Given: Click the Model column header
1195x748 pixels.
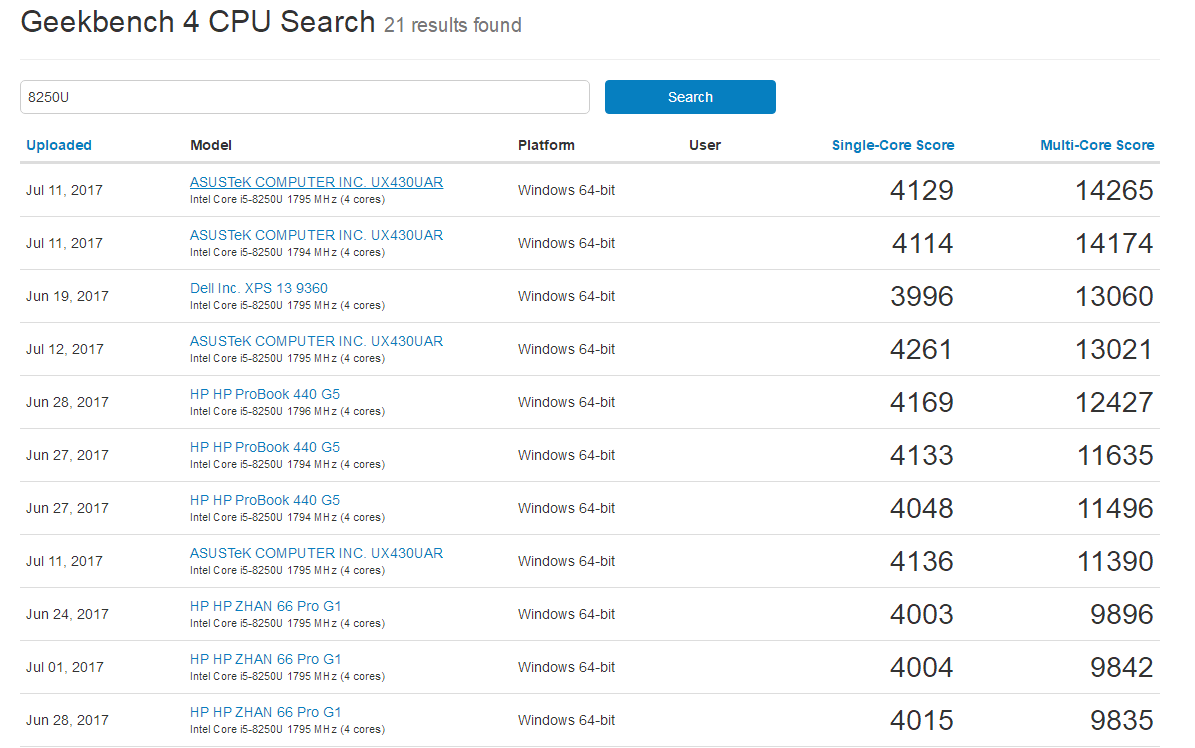Looking at the screenshot, I should click(x=211, y=145).
